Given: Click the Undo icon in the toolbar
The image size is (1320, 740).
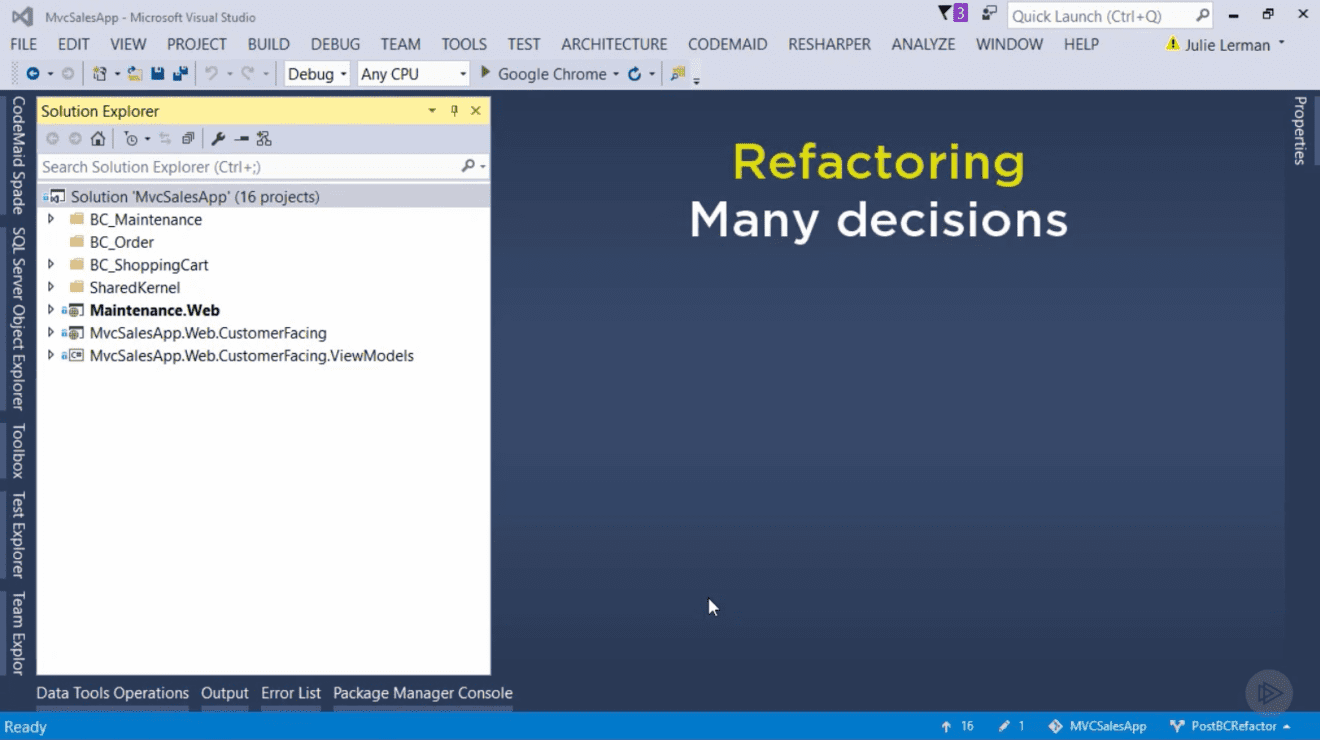Looking at the screenshot, I should coord(210,72).
